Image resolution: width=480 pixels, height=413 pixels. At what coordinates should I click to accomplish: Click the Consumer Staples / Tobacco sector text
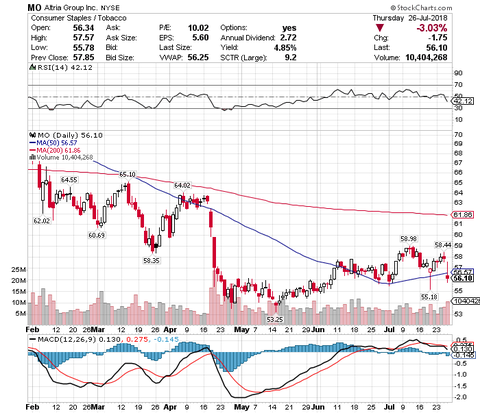[x=79, y=18]
